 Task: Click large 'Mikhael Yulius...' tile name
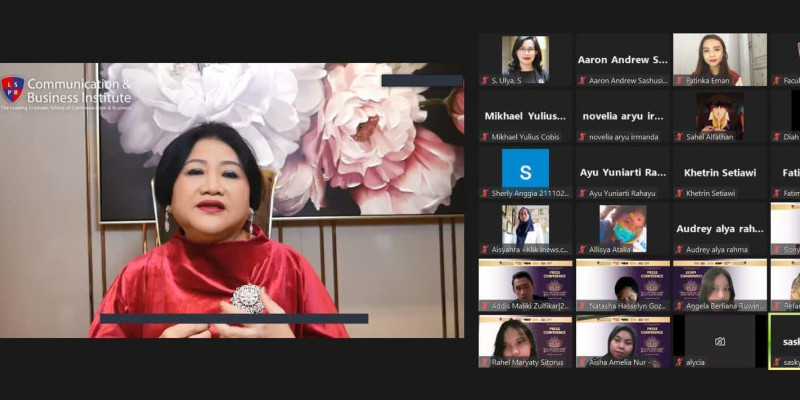pos(526,116)
